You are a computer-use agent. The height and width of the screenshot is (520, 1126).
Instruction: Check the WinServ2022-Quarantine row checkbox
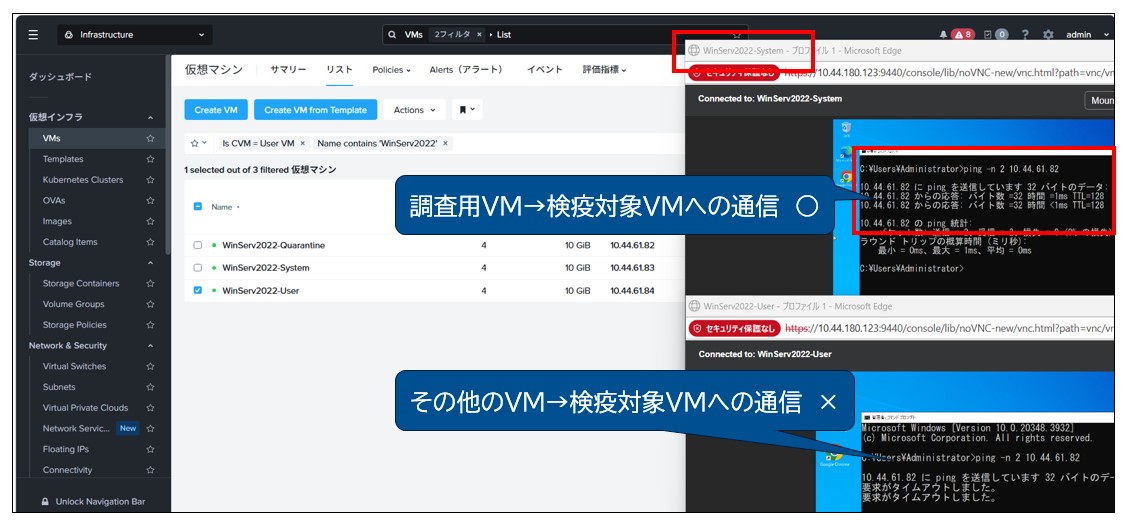click(x=198, y=246)
